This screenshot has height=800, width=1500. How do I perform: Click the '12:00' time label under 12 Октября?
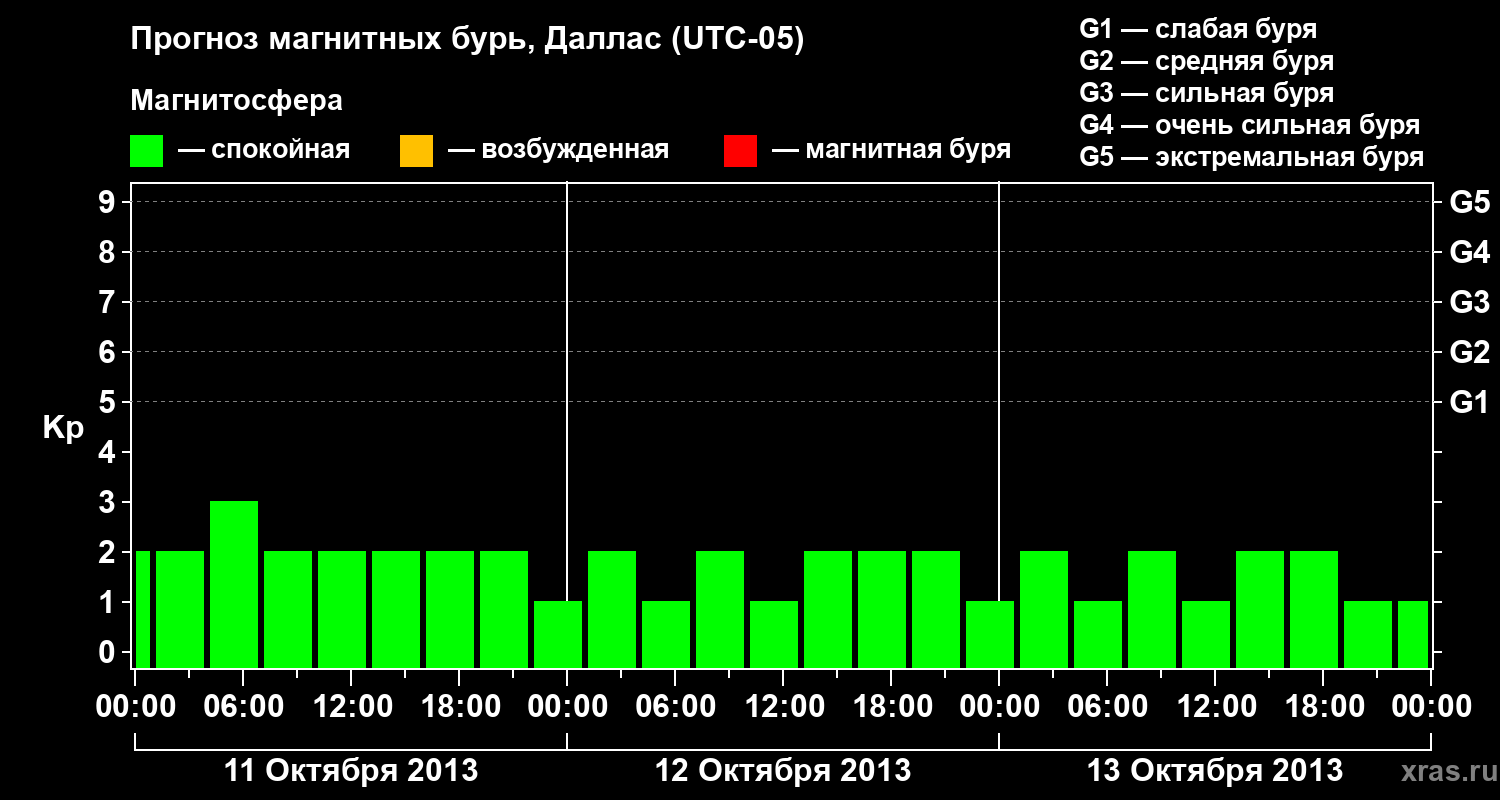click(784, 707)
